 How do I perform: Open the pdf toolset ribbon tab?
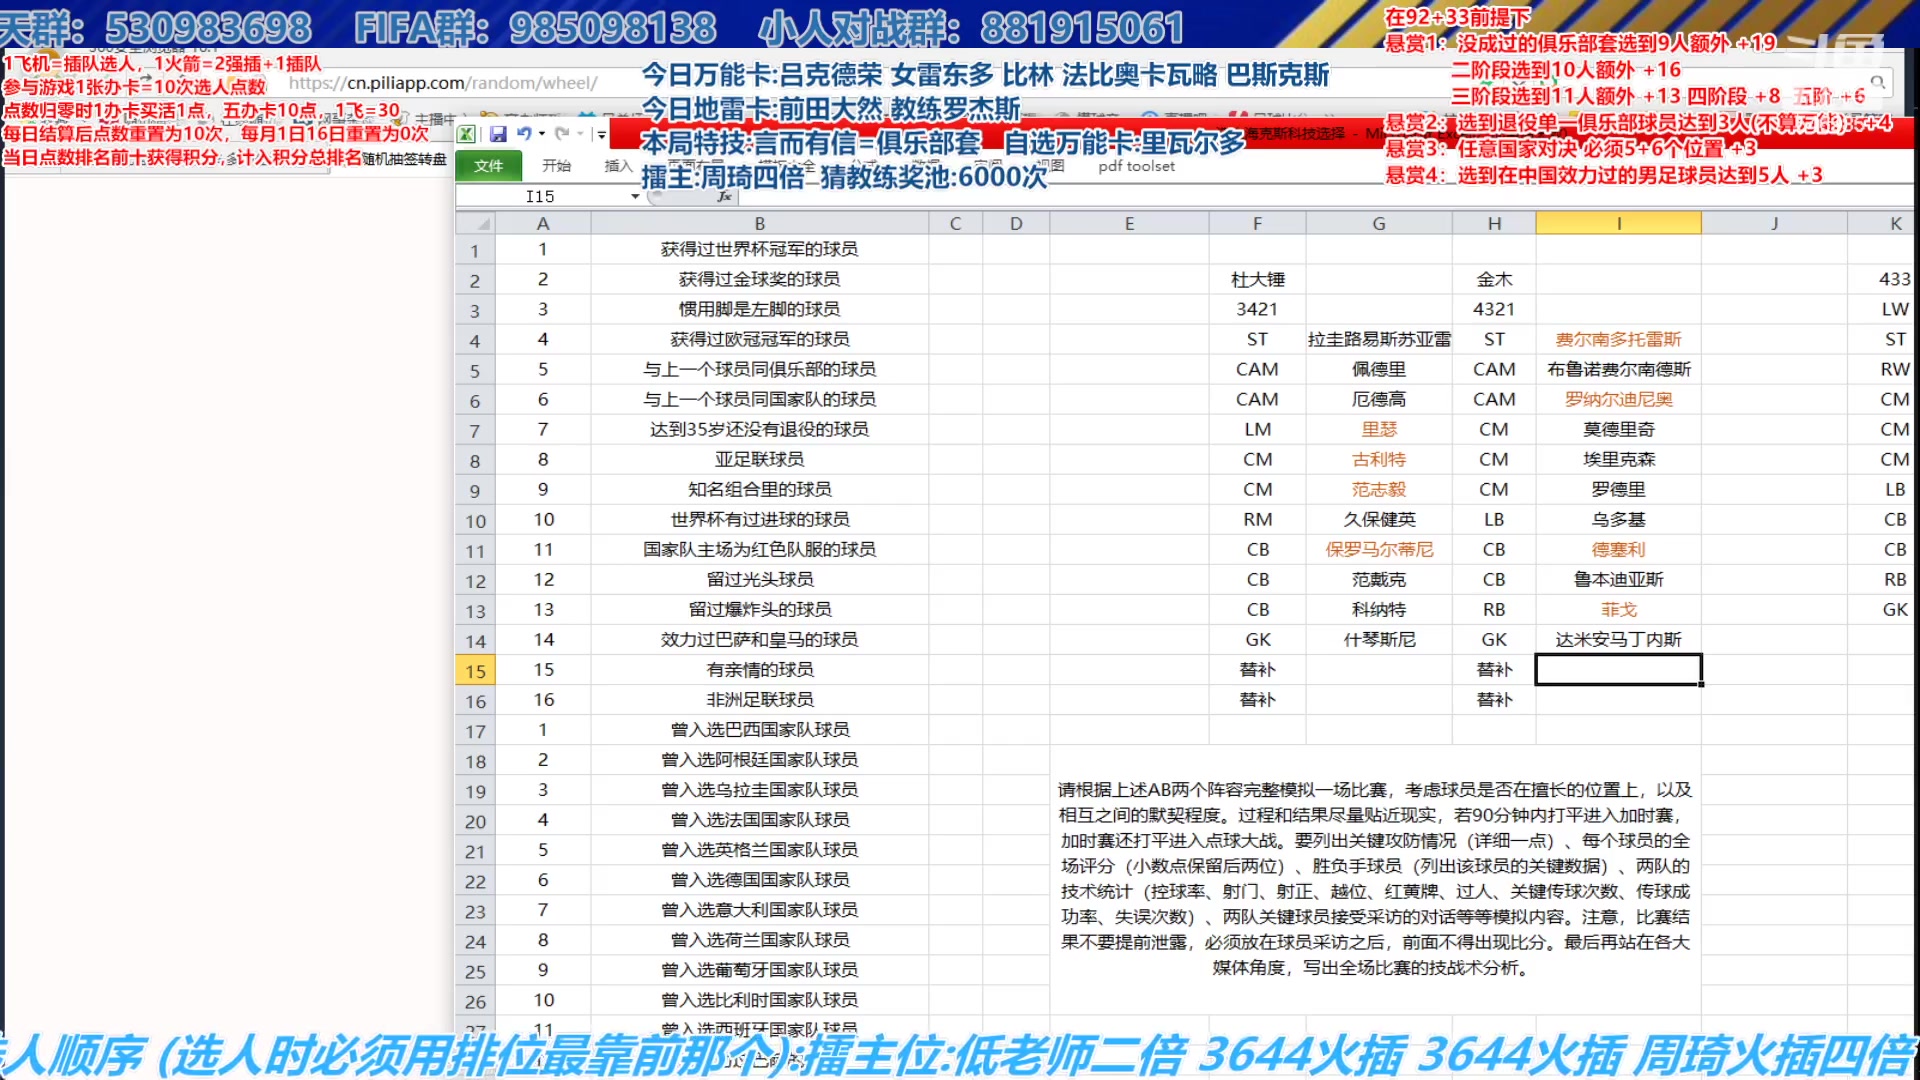(1136, 166)
